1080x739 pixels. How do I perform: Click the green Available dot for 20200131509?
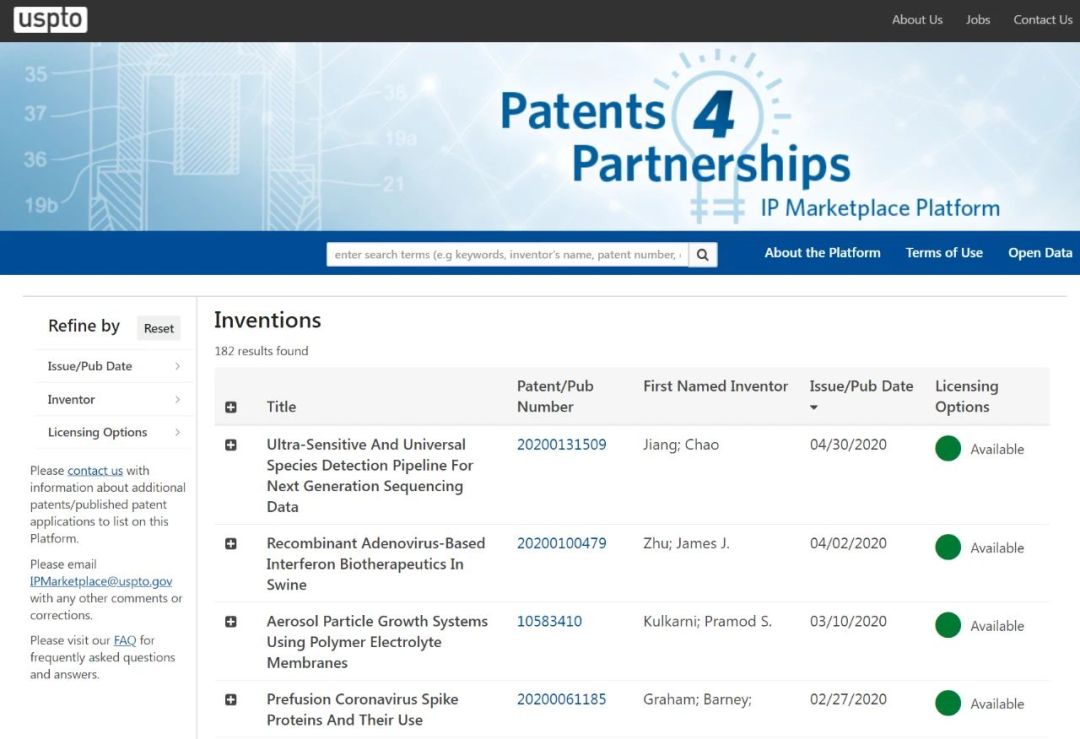pos(948,448)
